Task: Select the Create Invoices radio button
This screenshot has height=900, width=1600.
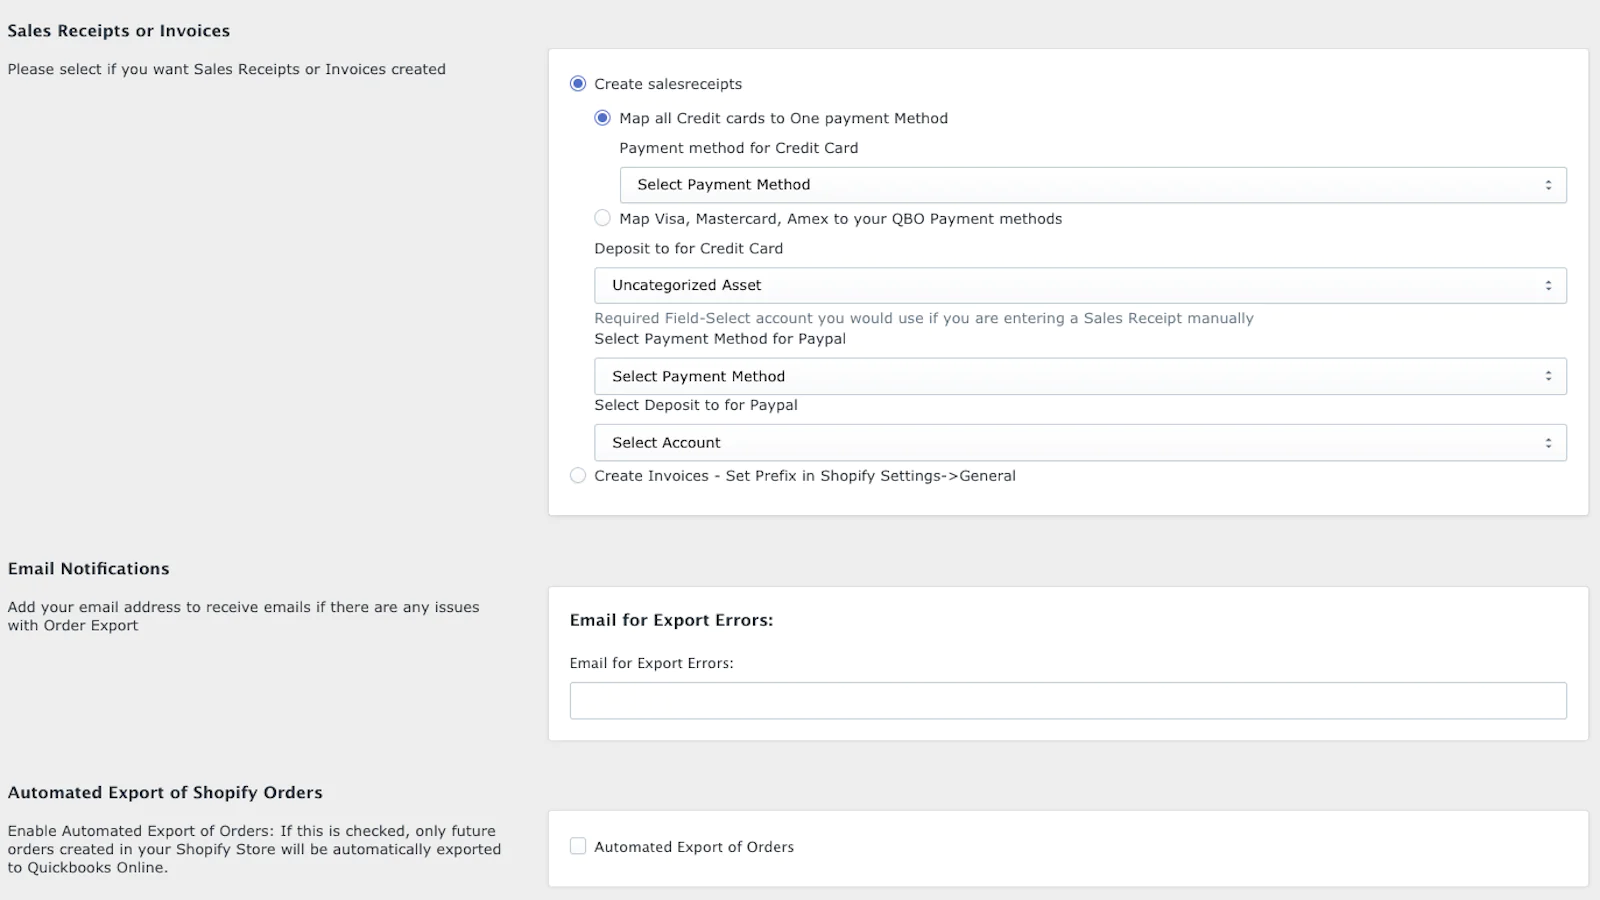Action: [578, 476]
